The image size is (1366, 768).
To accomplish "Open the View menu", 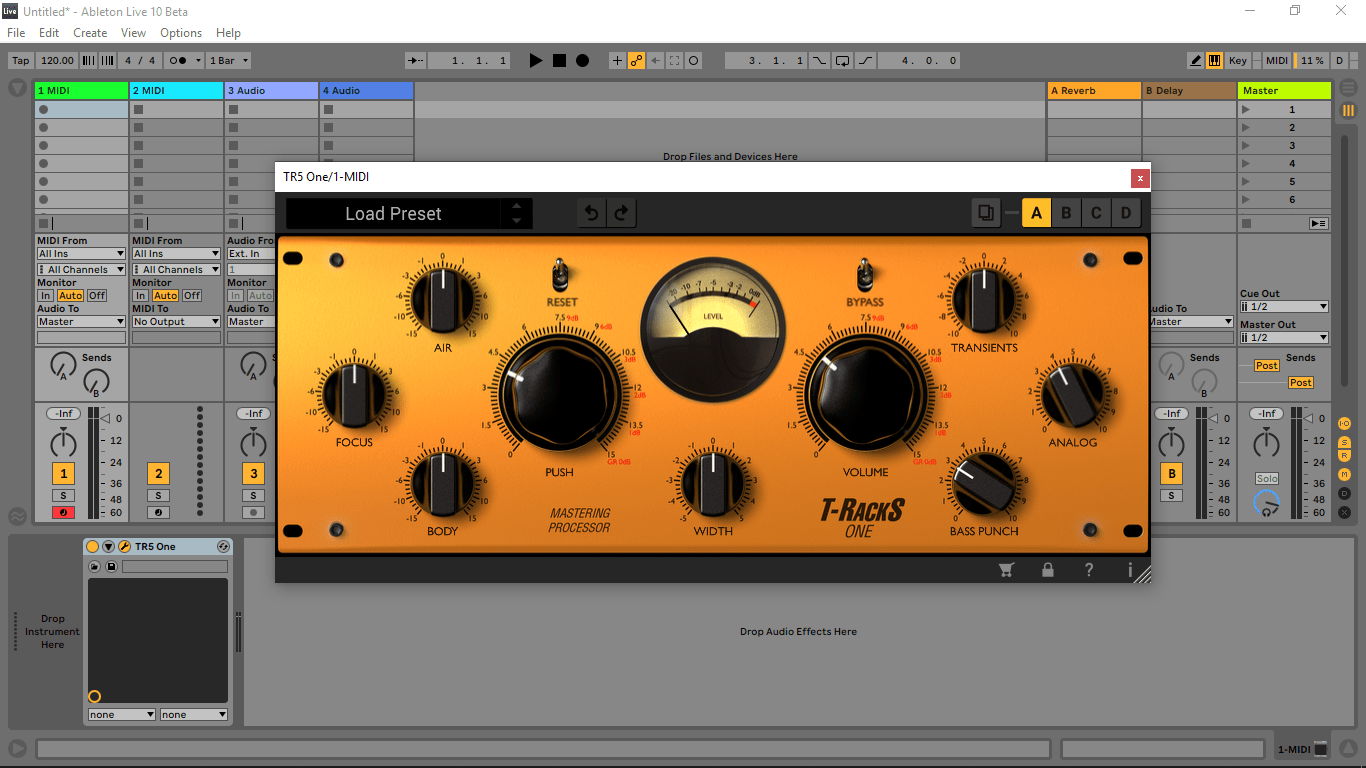I will (x=133, y=33).
